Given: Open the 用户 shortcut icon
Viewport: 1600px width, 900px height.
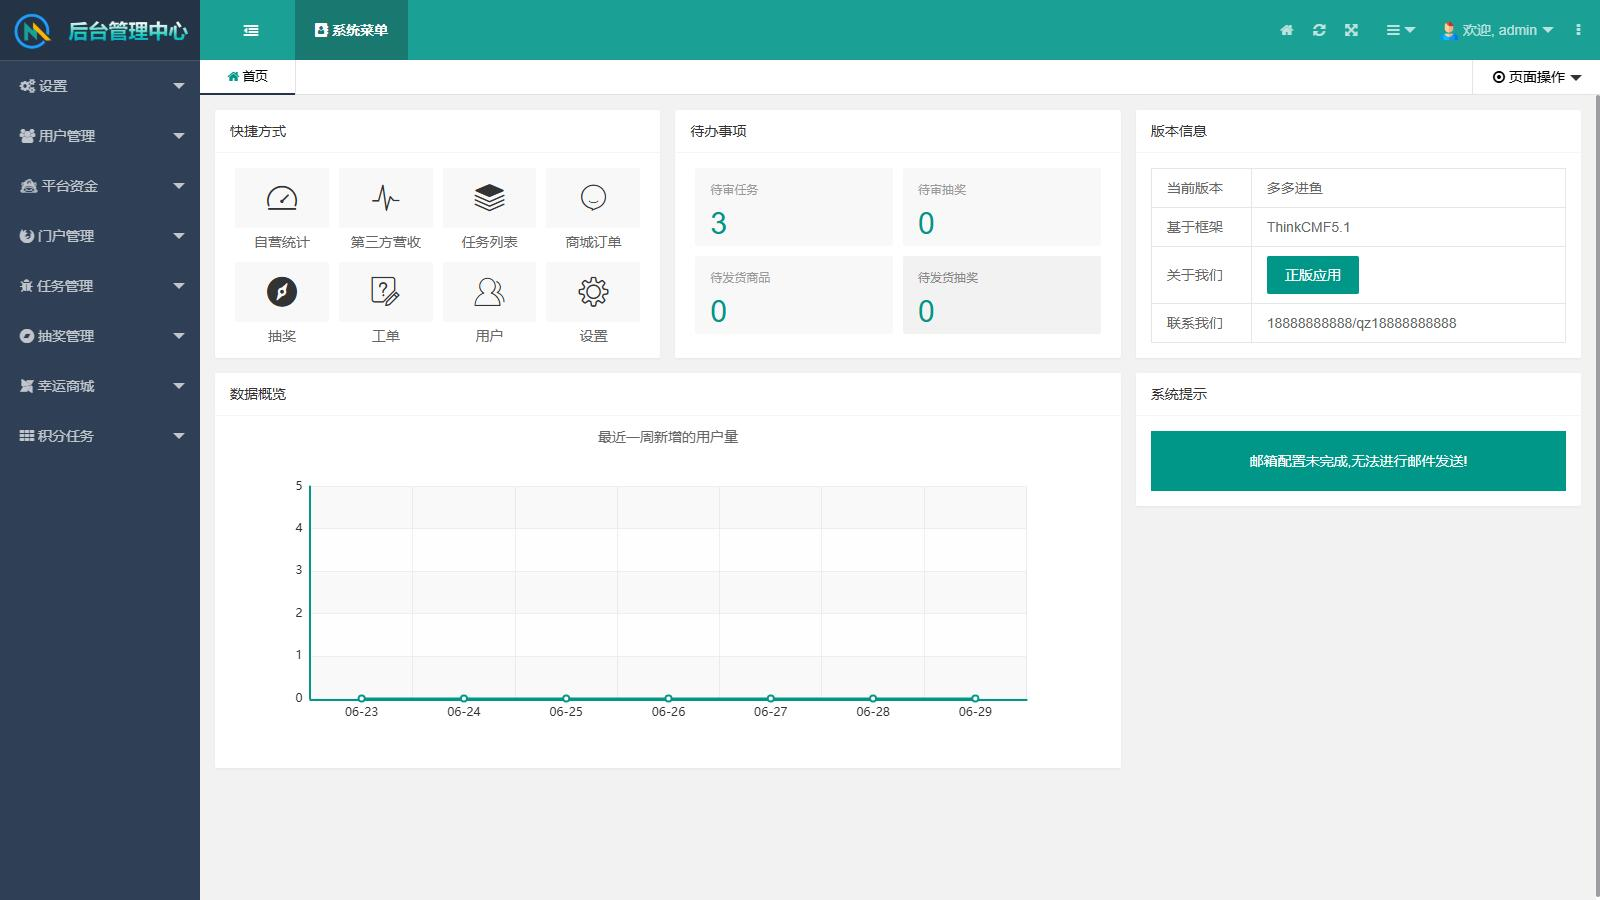Looking at the screenshot, I should (489, 291).
